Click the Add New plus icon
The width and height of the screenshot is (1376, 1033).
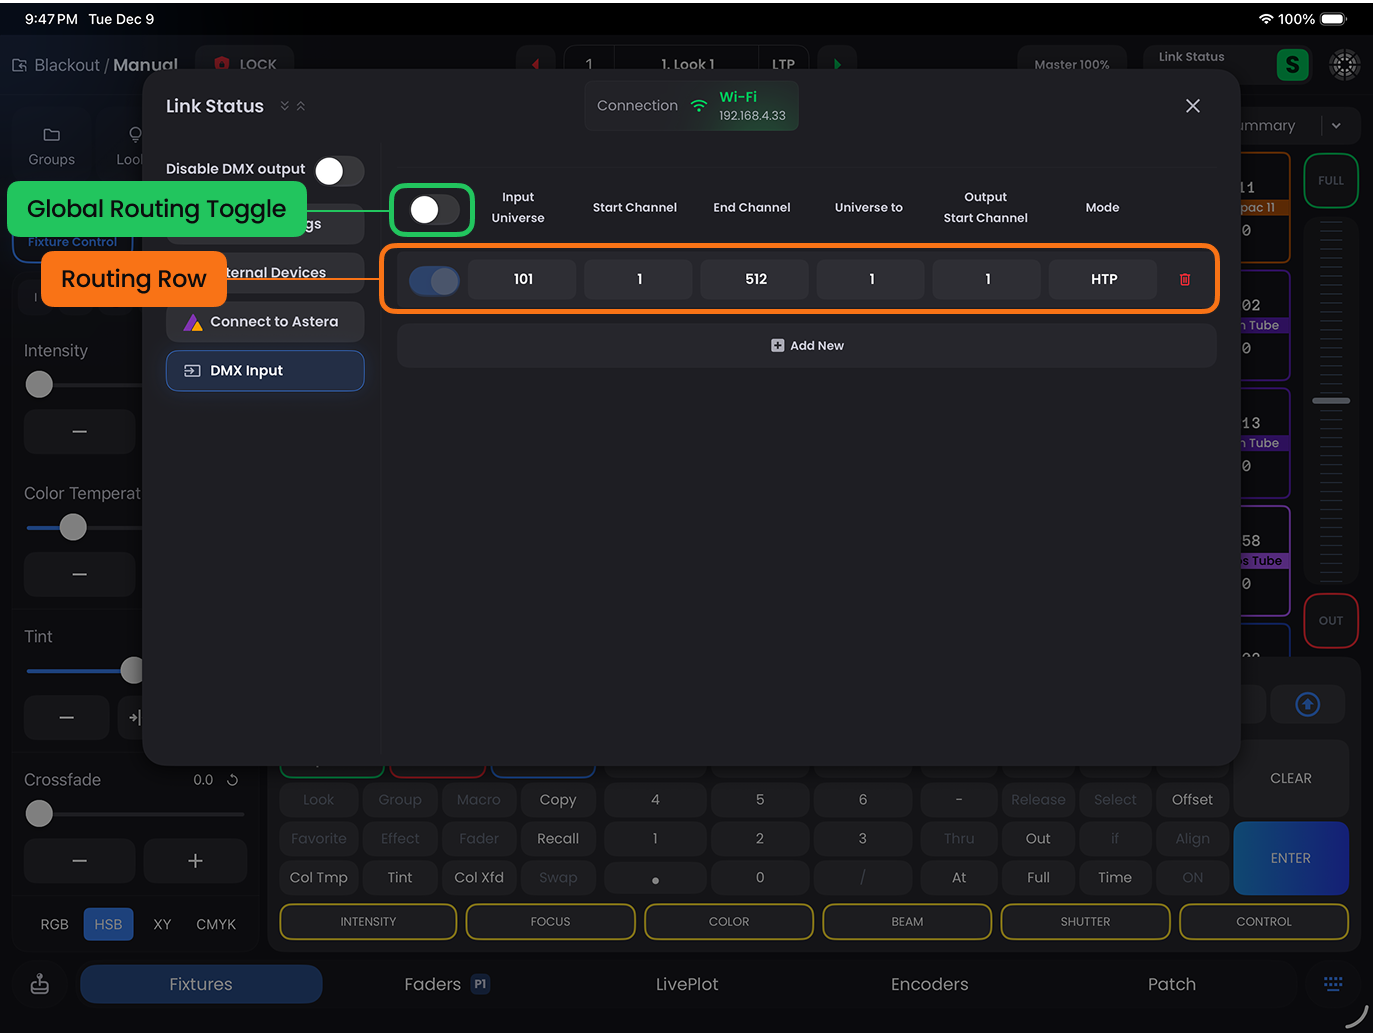coord(777,344)
